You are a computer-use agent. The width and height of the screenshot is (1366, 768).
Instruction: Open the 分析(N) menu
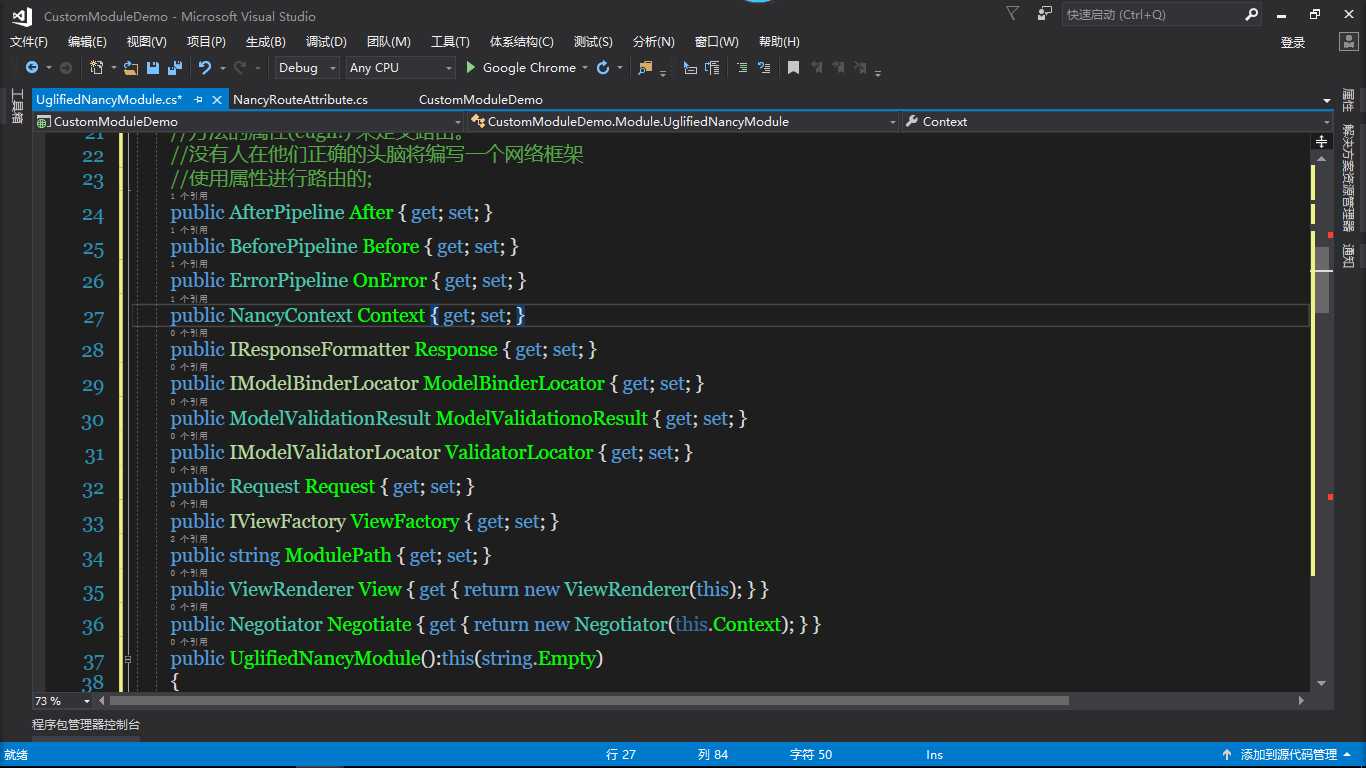(x=654, y=42)
